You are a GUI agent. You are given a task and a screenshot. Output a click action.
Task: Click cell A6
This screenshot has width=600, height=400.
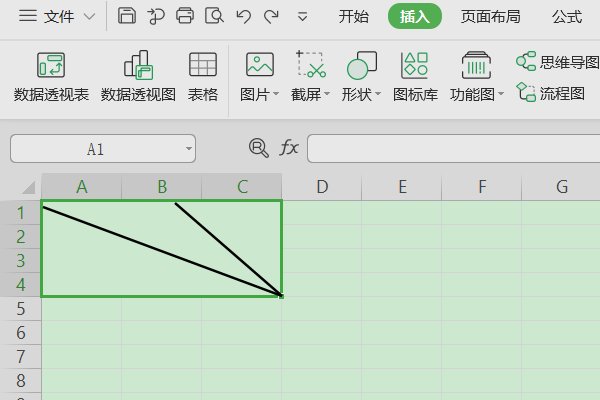(82, 333)
